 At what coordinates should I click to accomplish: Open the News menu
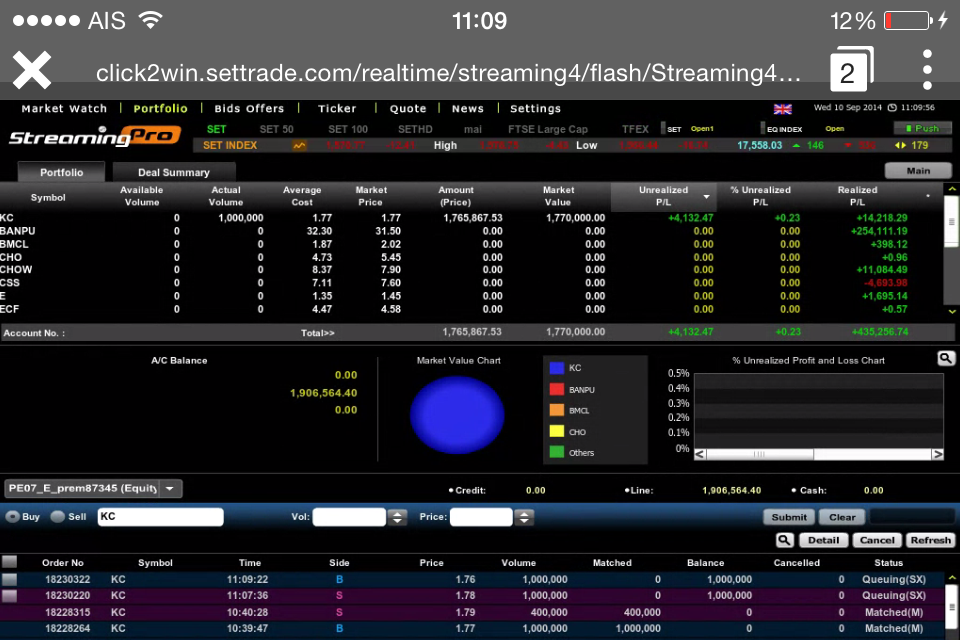coord(468,108)
